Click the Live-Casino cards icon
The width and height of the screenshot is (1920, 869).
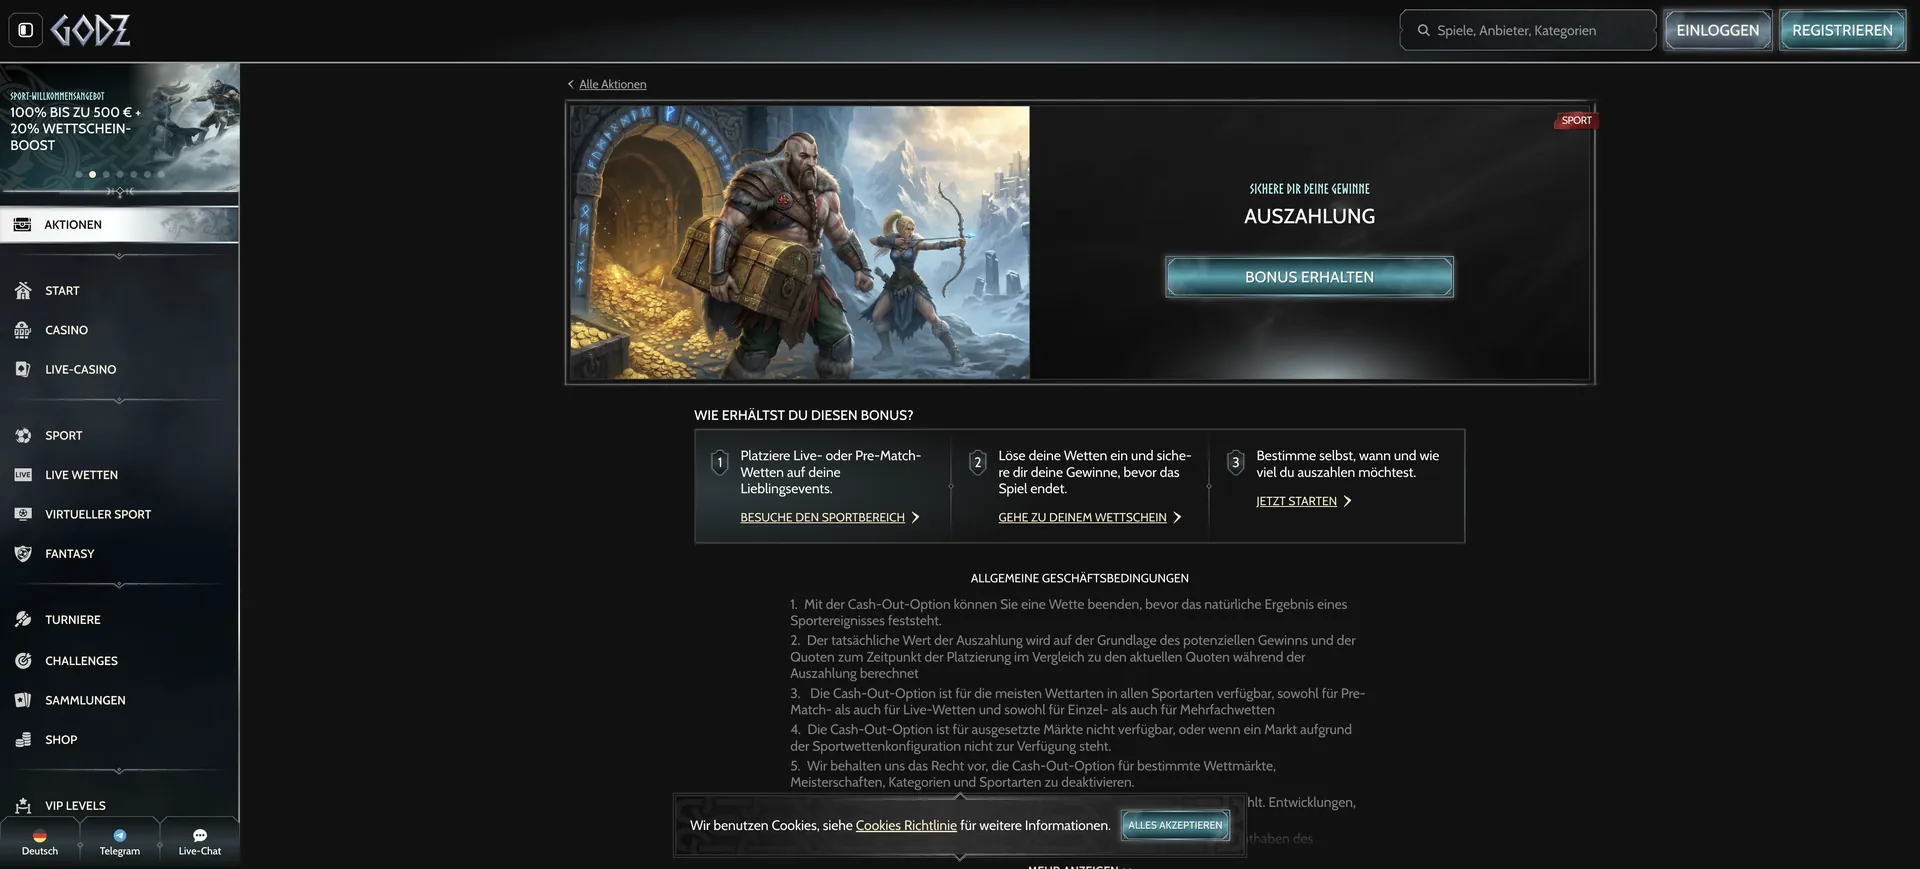tap(23, 369)
